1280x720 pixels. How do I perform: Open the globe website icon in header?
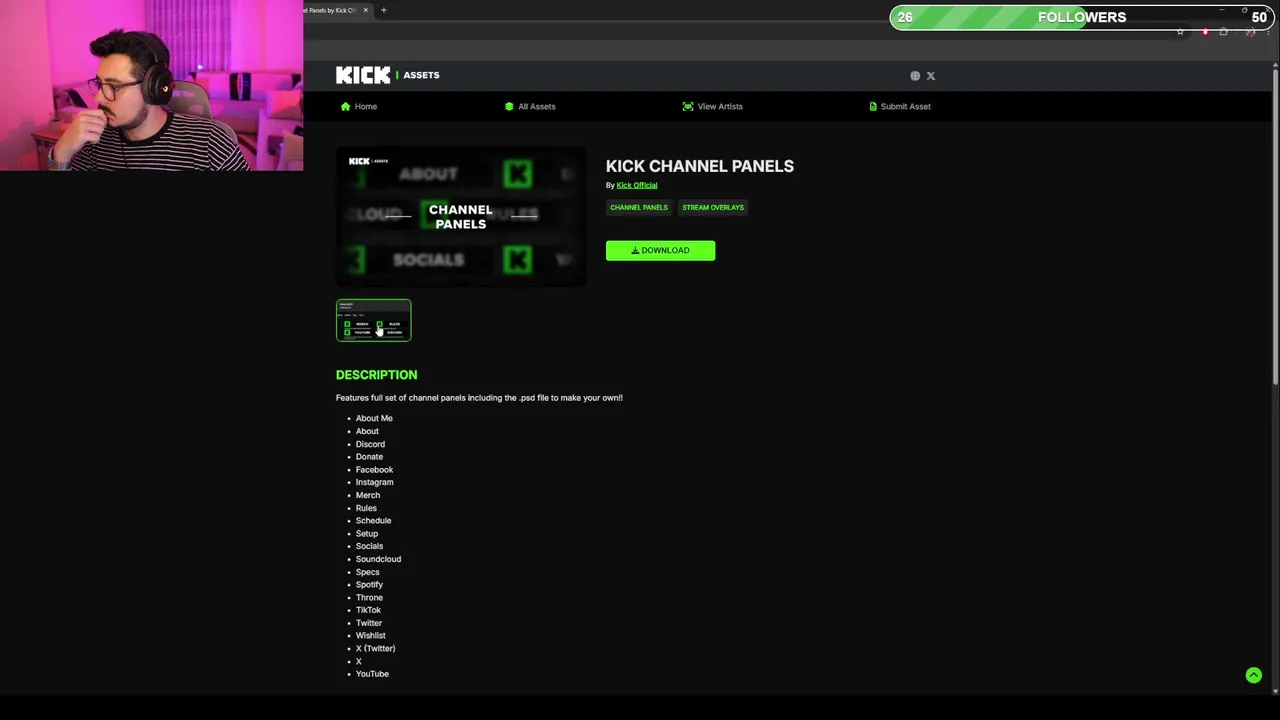[915, 76]
